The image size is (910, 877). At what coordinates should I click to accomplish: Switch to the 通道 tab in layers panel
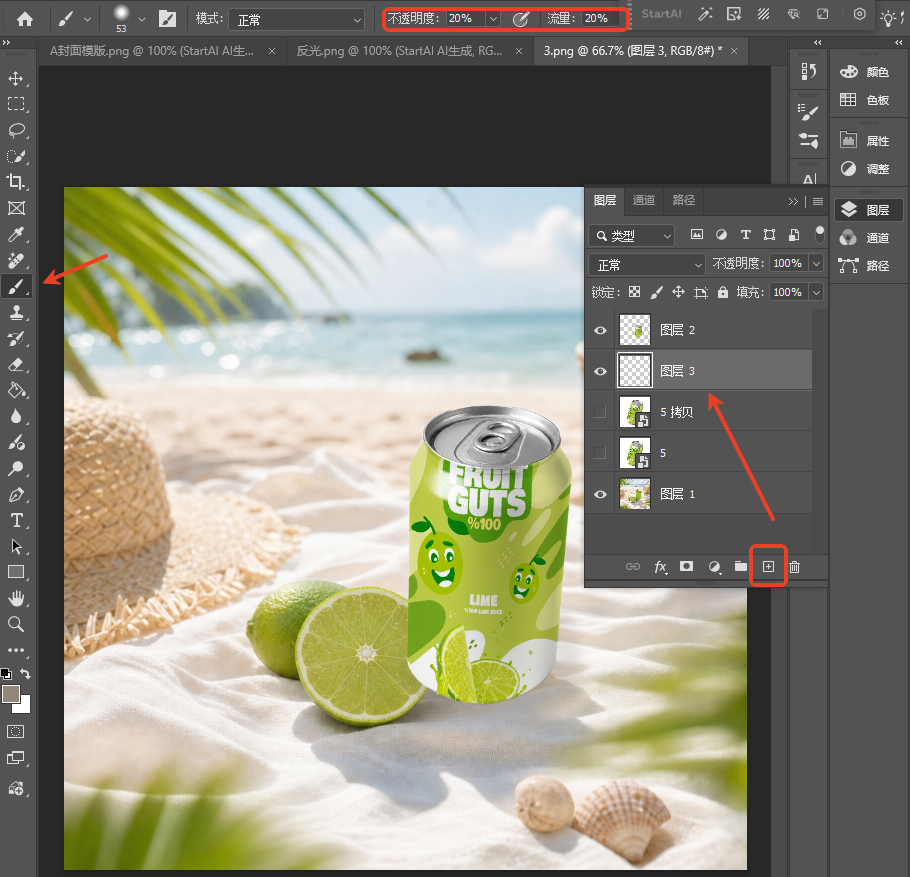(x=644, y=200)
